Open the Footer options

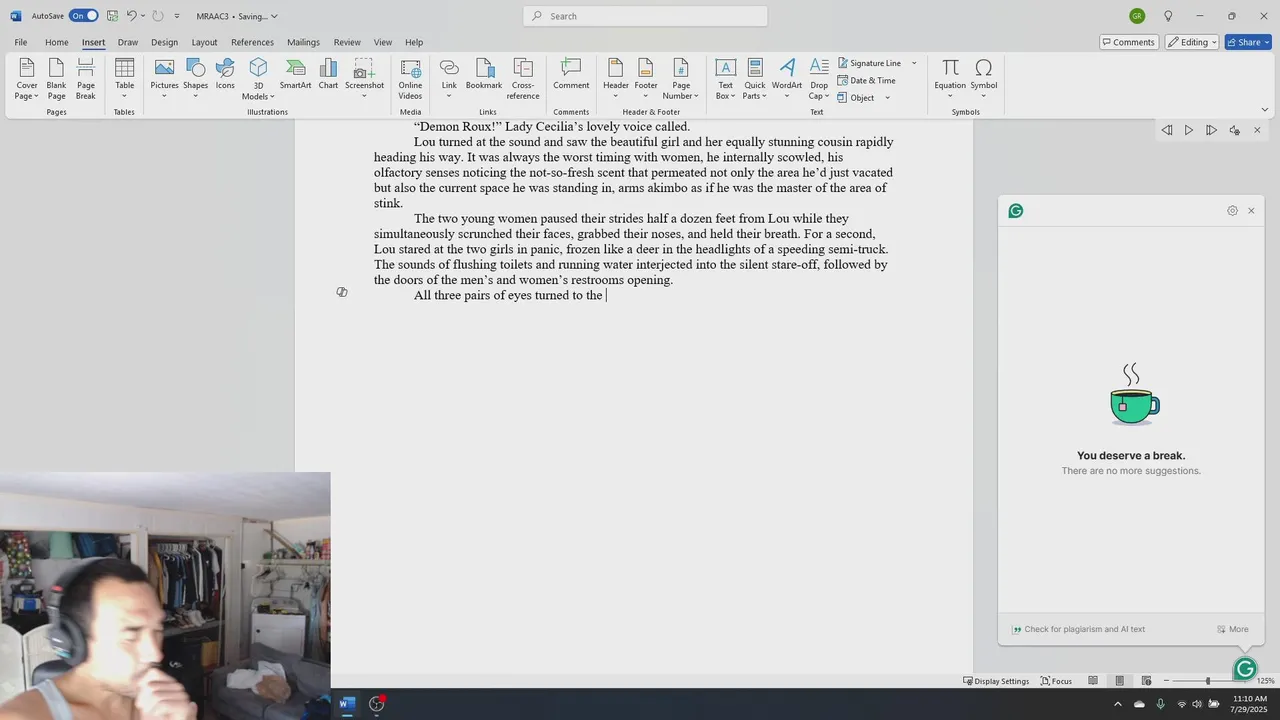[x=646, y=79]
